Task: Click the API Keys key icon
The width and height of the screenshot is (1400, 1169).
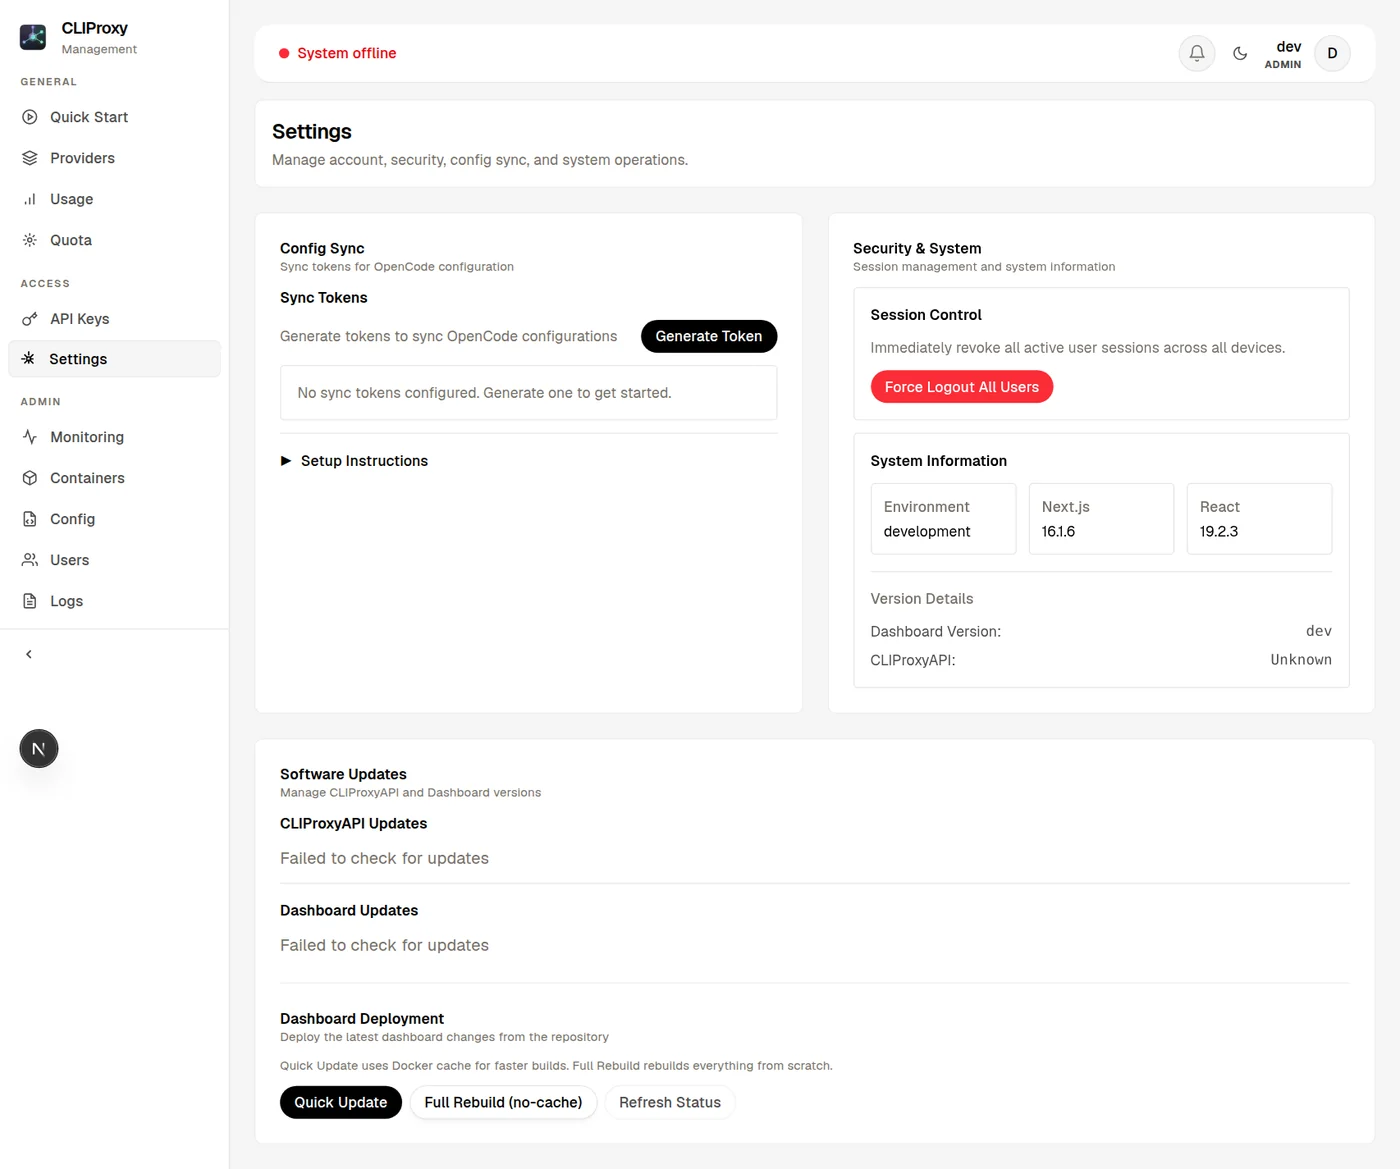Action: [30, 319]
